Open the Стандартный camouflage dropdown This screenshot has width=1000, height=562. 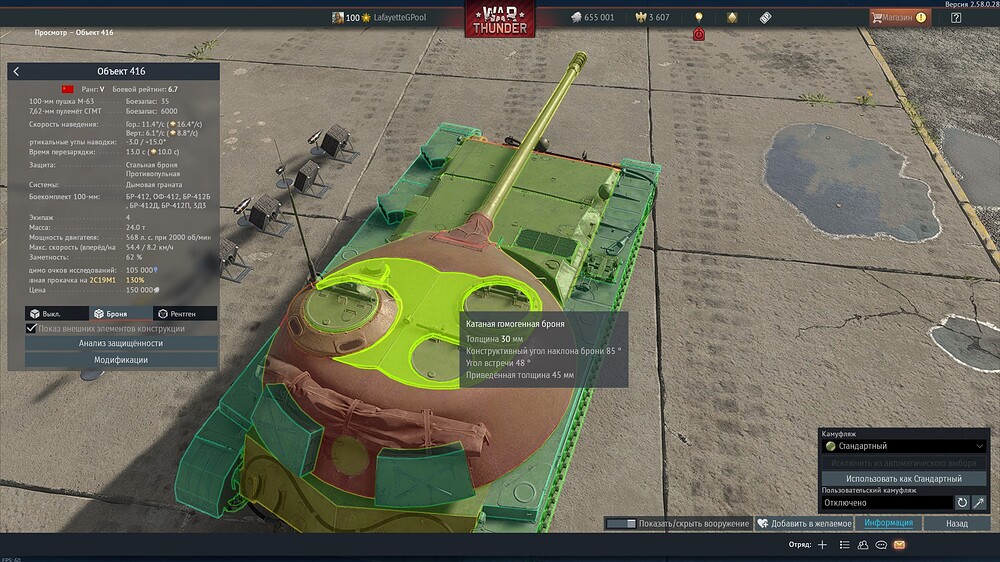coord(904,446)
